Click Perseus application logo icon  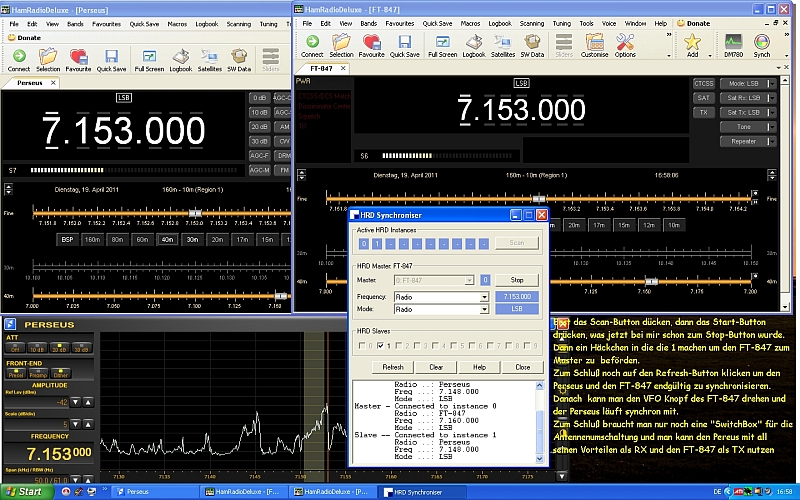10,324
